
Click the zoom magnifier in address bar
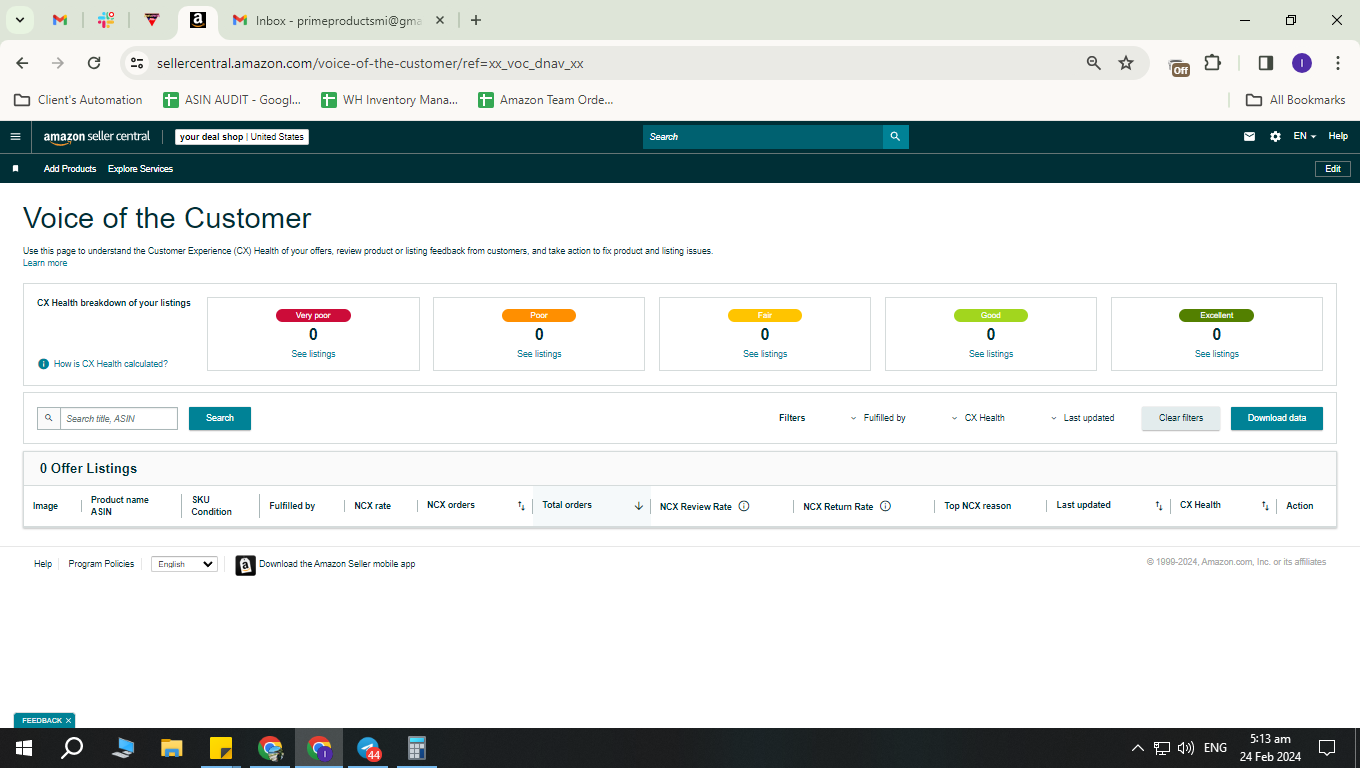click(1094, 63)
